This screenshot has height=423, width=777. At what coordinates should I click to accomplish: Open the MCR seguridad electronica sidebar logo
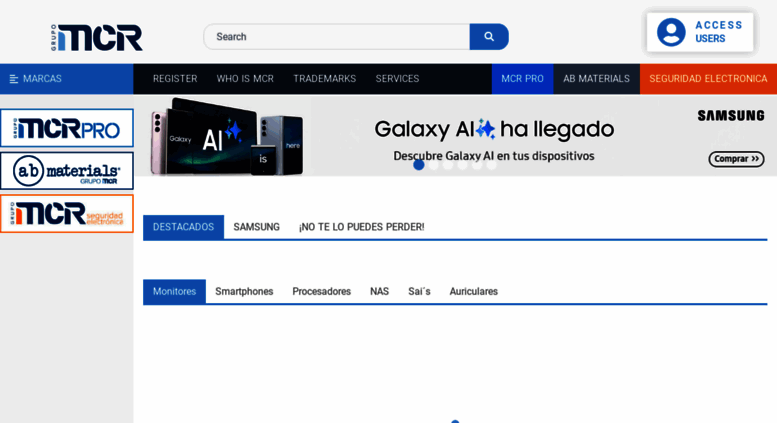click(x=67, y=213)
